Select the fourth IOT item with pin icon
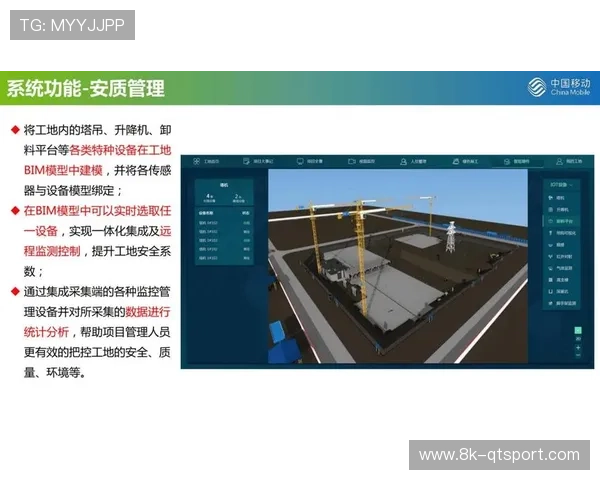This screenshot has width=600, height=480. click(x=562, y=233)
